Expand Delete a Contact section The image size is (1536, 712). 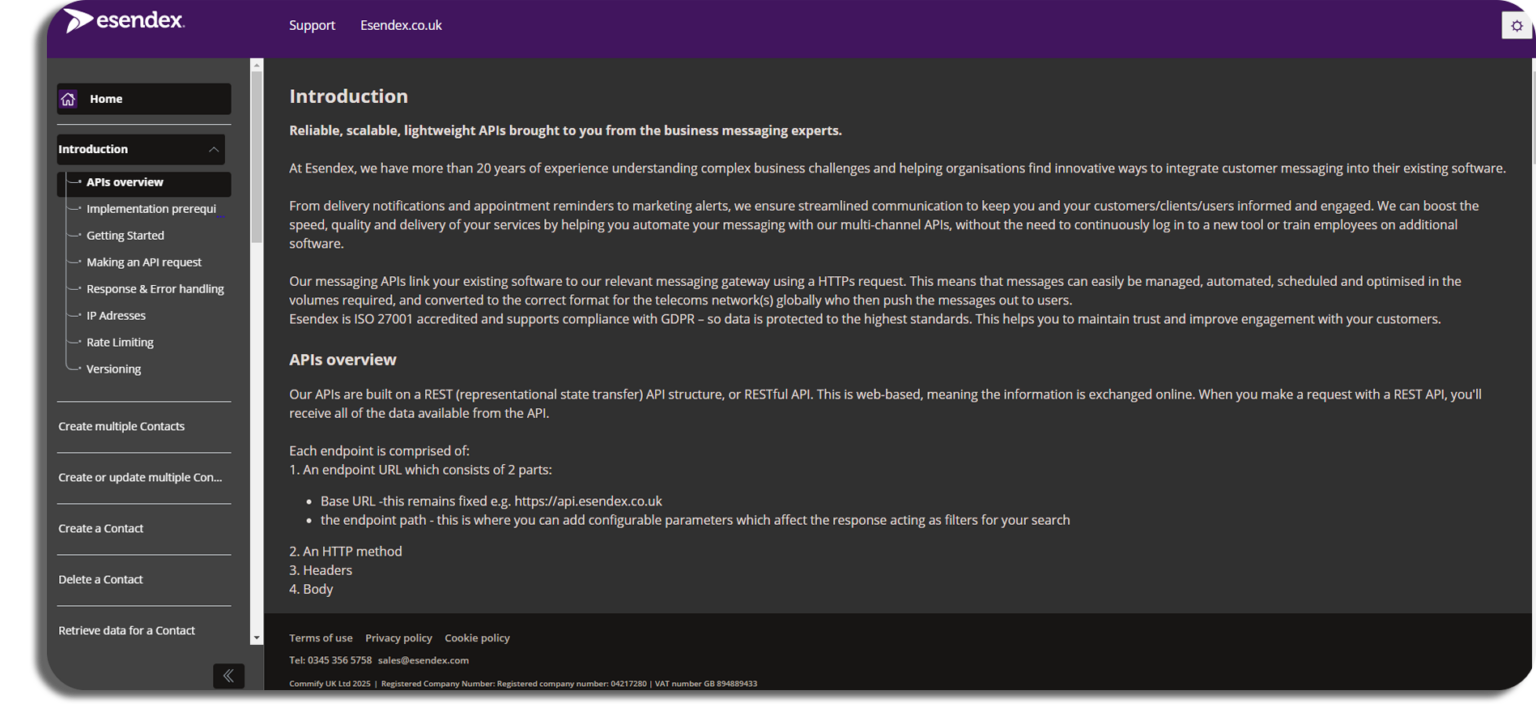(x=100, y=579)
